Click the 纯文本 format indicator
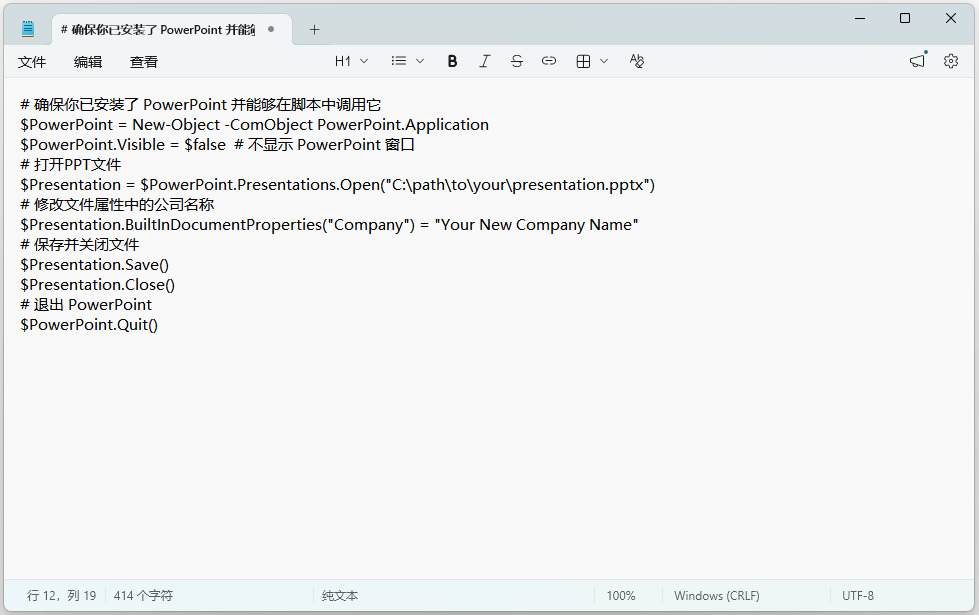 click(x=340, y=596)
